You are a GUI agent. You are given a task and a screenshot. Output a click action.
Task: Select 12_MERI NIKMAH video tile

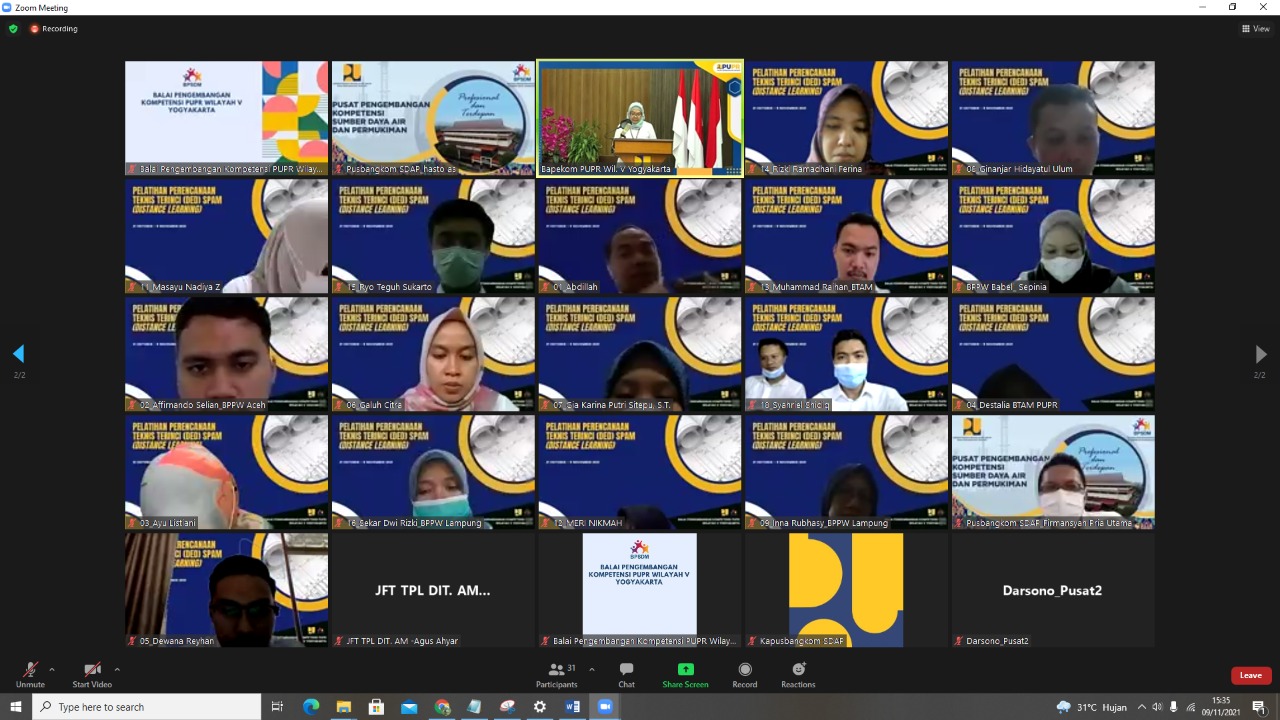coord(640,472)
